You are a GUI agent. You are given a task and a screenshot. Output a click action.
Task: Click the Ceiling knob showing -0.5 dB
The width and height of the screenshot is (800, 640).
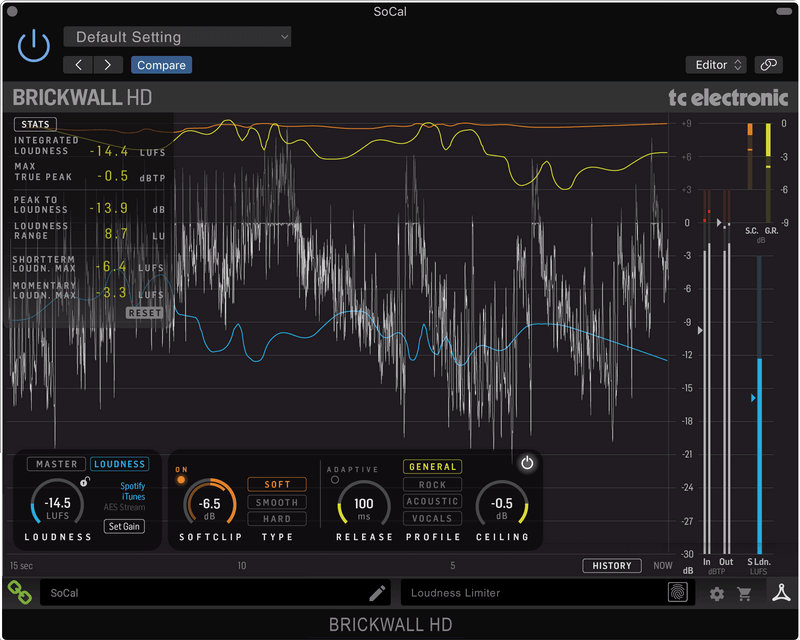pyautogui.click(x=502, y=504)
